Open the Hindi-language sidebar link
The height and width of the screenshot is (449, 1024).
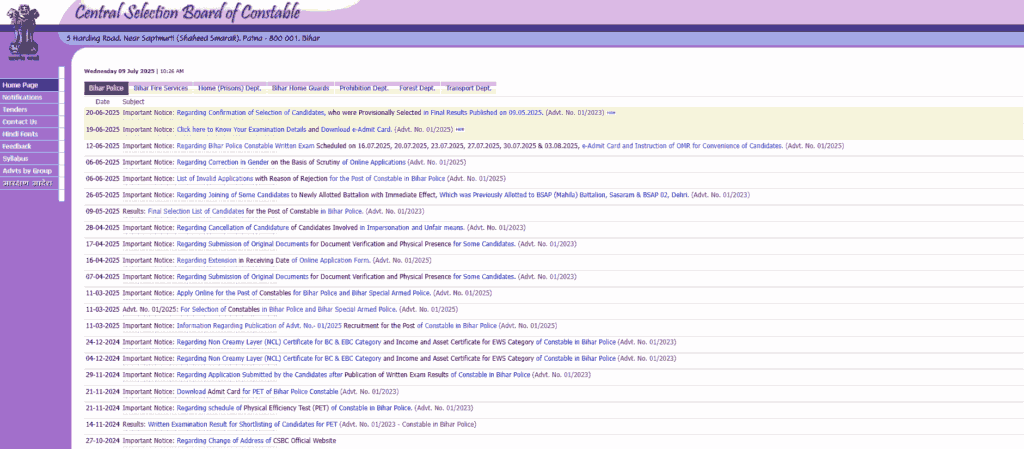[x=29, y=183]
